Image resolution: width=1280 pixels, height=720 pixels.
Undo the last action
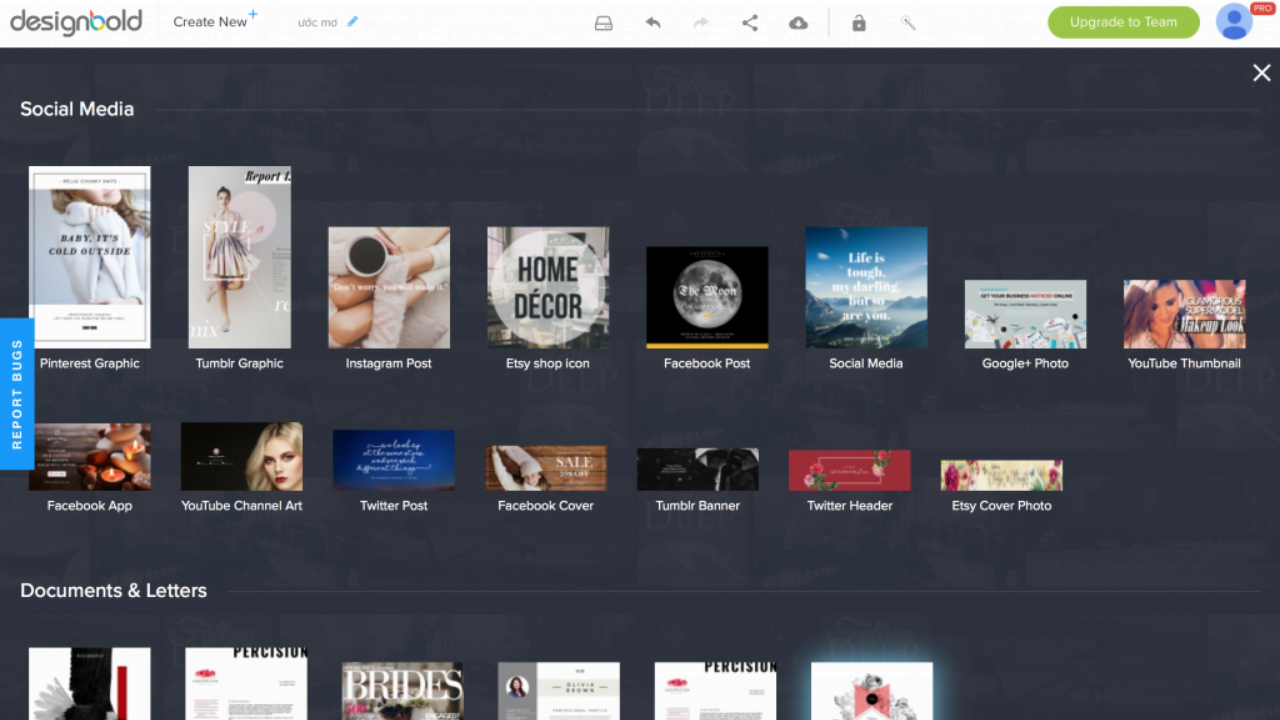653,22
